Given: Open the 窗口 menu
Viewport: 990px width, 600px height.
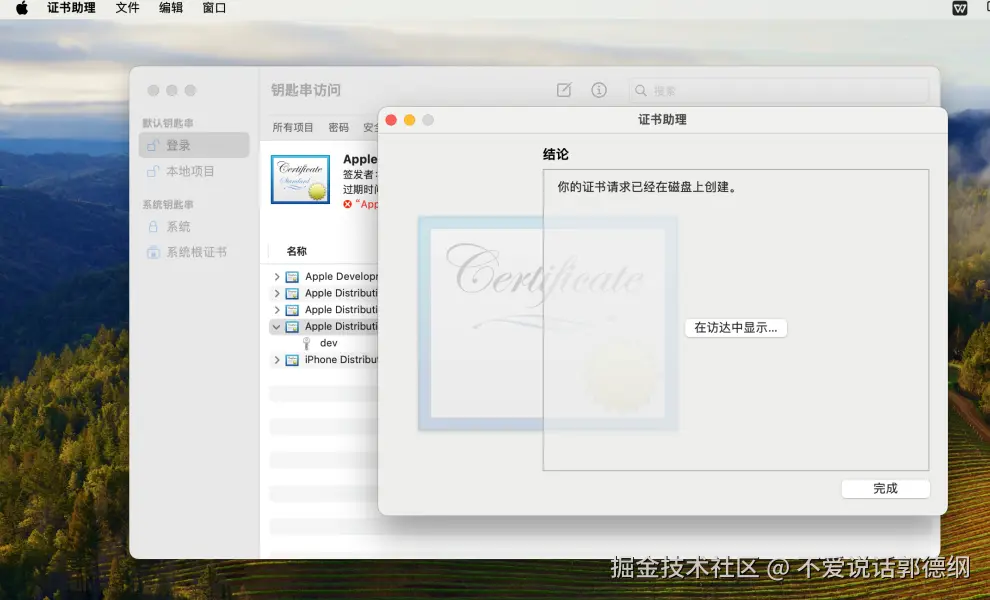Looking at the screenshot, I should 214,8.
